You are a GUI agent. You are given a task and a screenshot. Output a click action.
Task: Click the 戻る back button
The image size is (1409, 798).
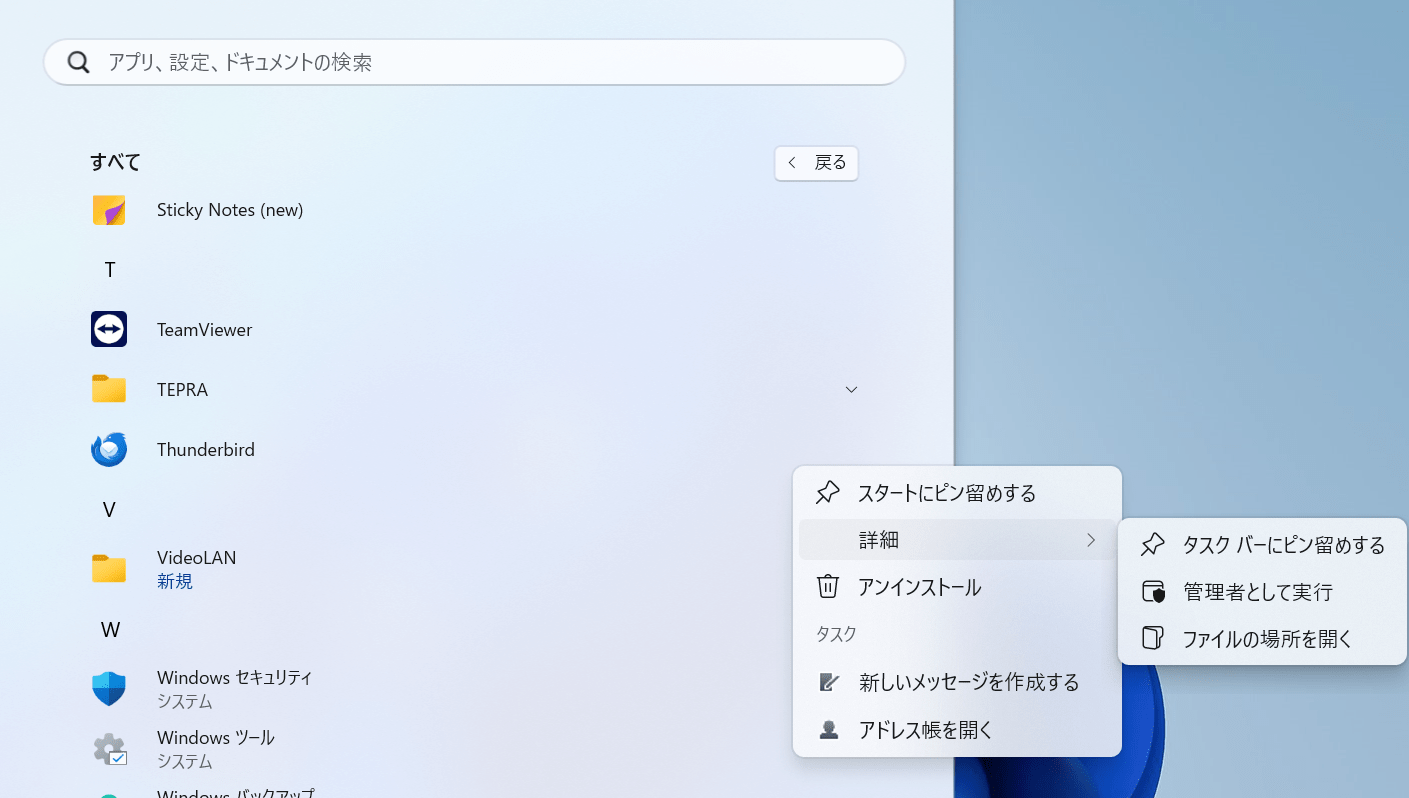pyautogui.click(x=816, y=163)
